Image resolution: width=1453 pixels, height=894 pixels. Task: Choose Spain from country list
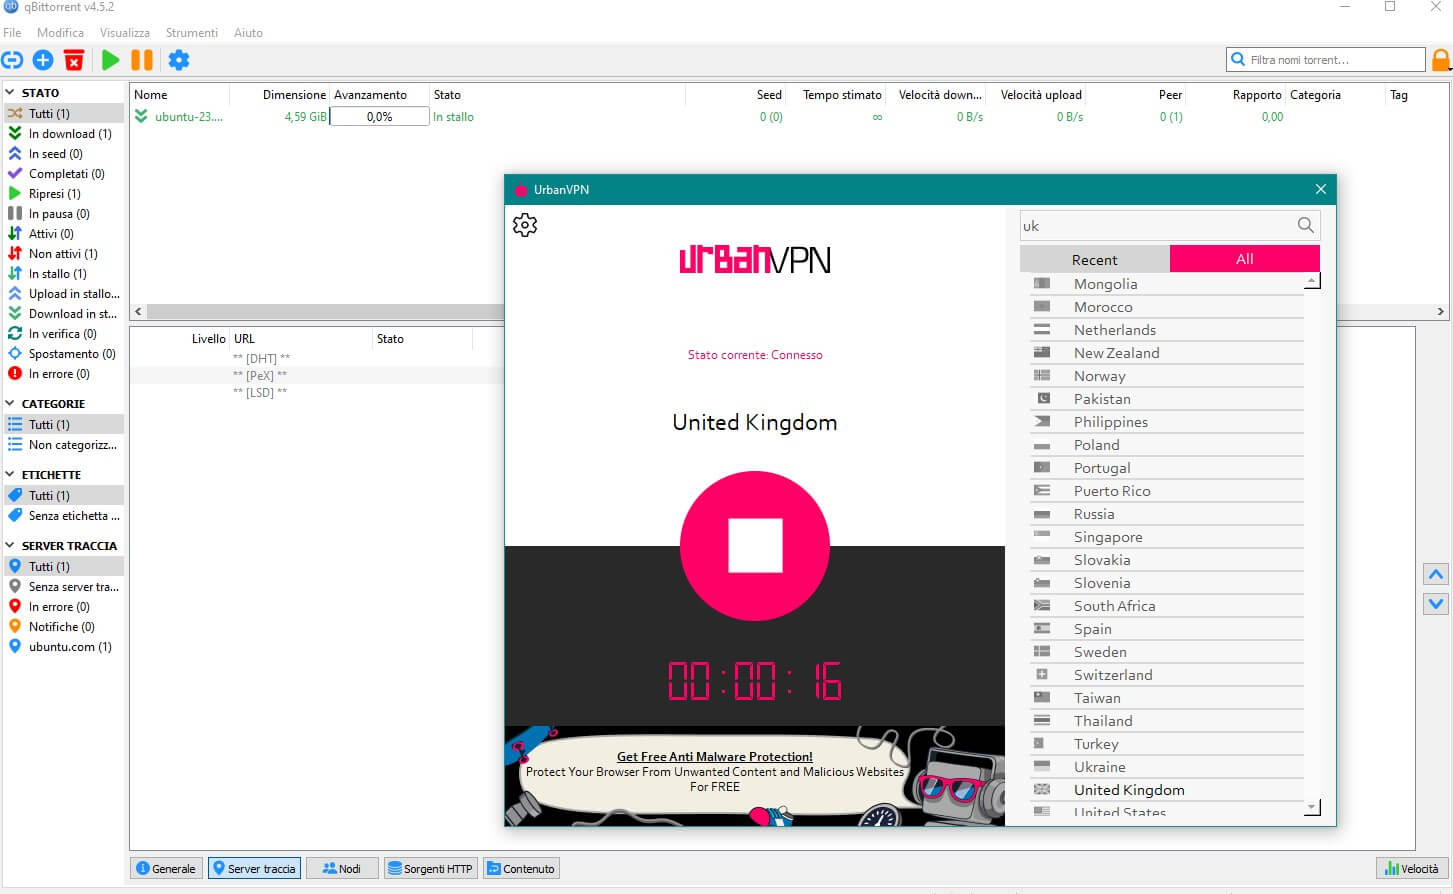tap(1167, 629)
